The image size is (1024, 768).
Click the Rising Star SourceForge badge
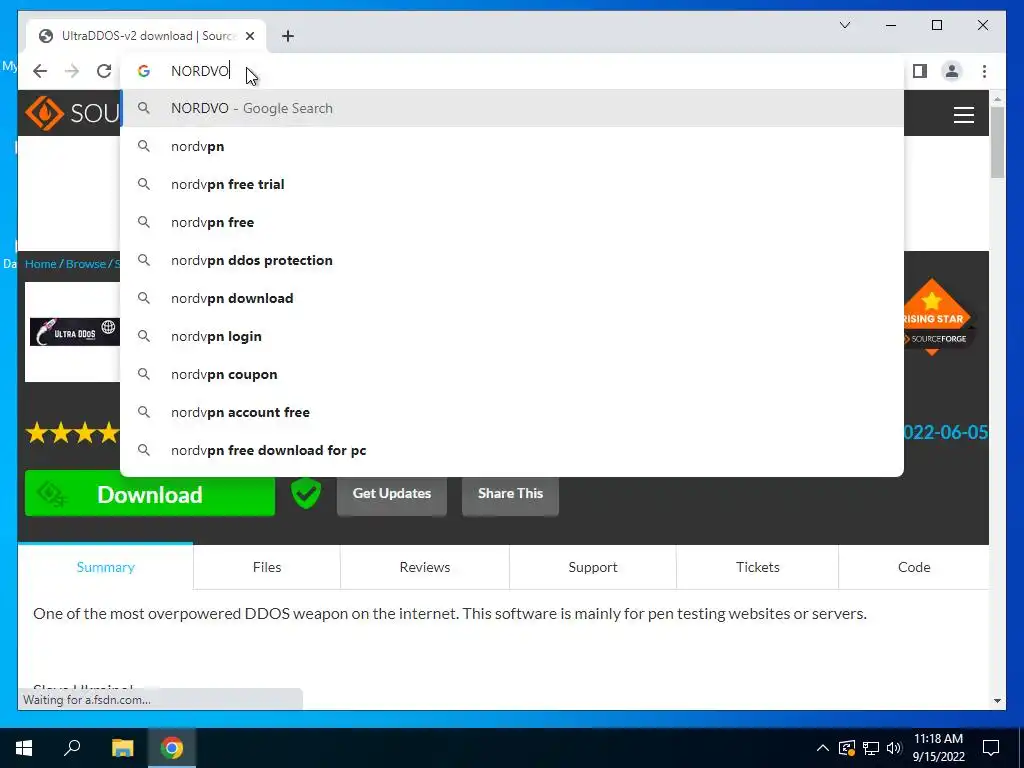pyautogui.click(x=936, y=318)
